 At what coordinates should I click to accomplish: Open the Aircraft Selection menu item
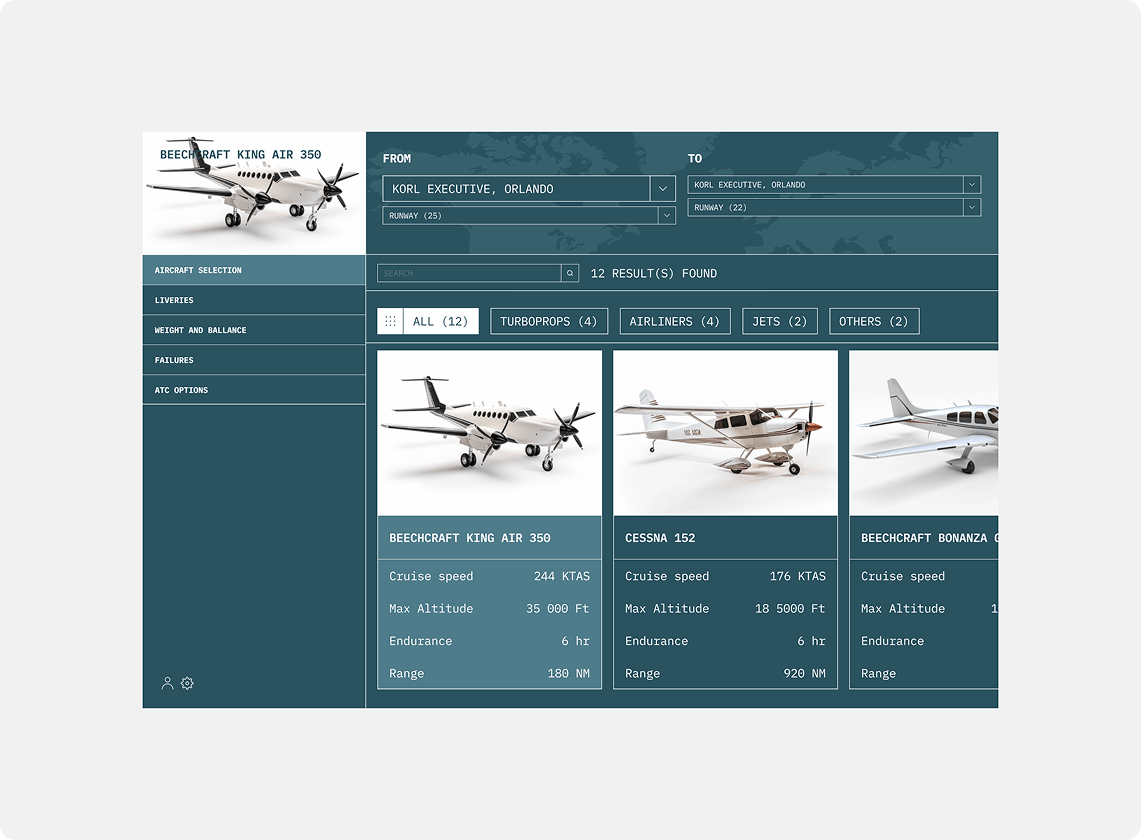tap(254, 270)
